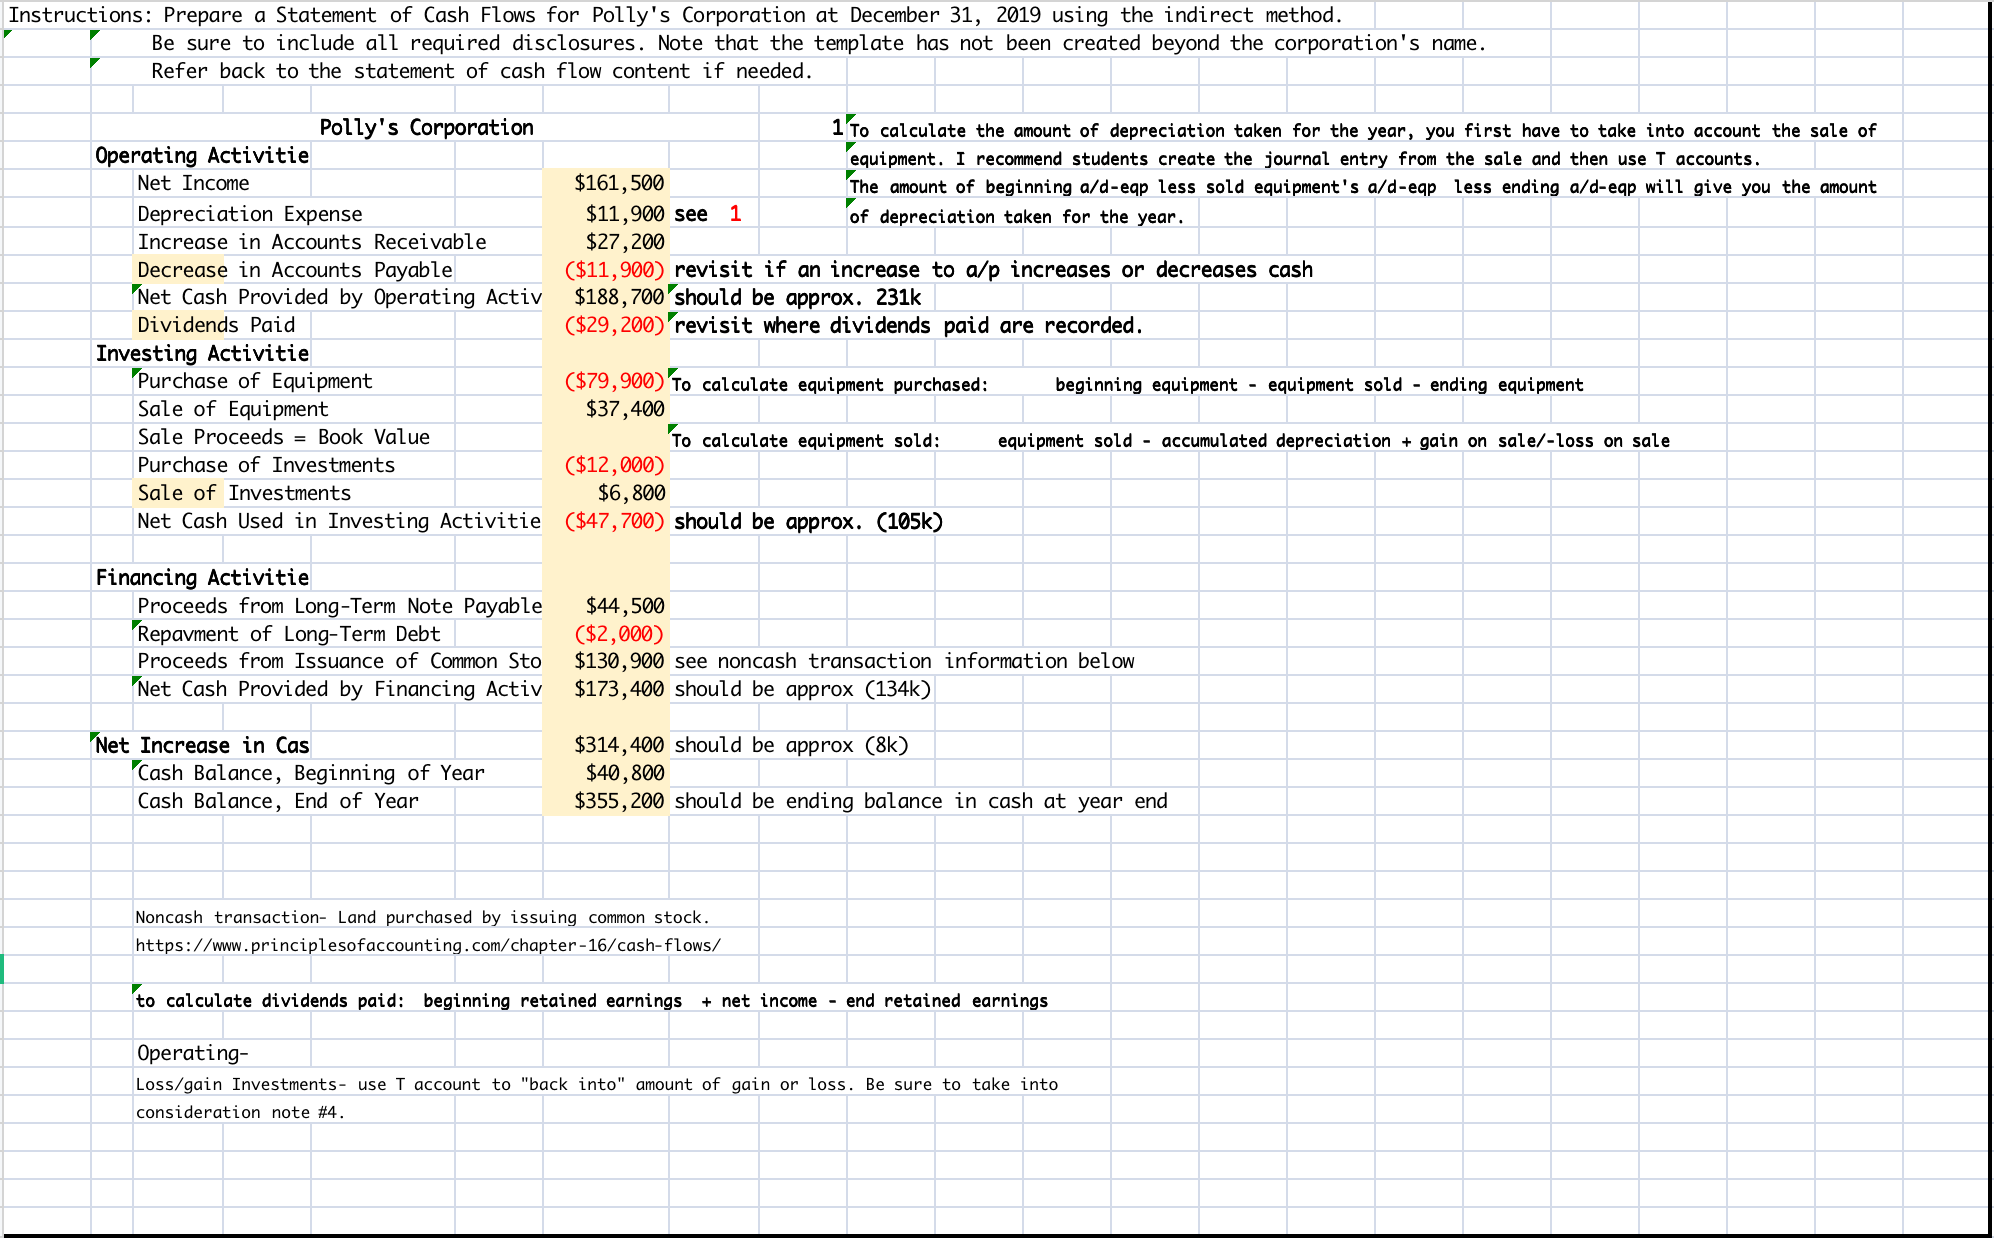Open the comment on Net Cash Provided by Operating Activities
The height and width of the screenshot is (1238, 1994).
[x=138, y=290]
